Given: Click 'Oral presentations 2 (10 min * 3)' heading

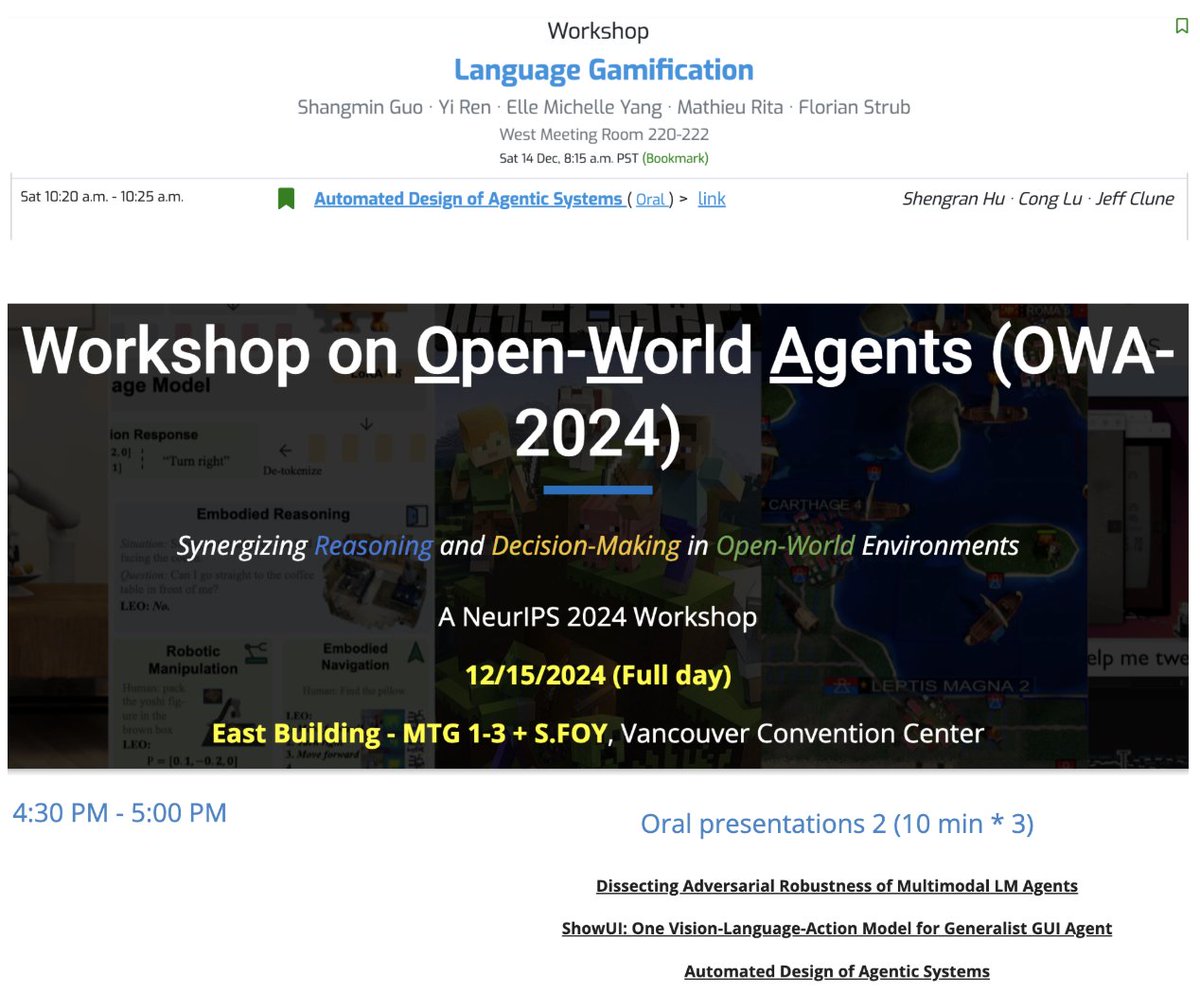Looking at the screenshot, I should tap(837, 824).
